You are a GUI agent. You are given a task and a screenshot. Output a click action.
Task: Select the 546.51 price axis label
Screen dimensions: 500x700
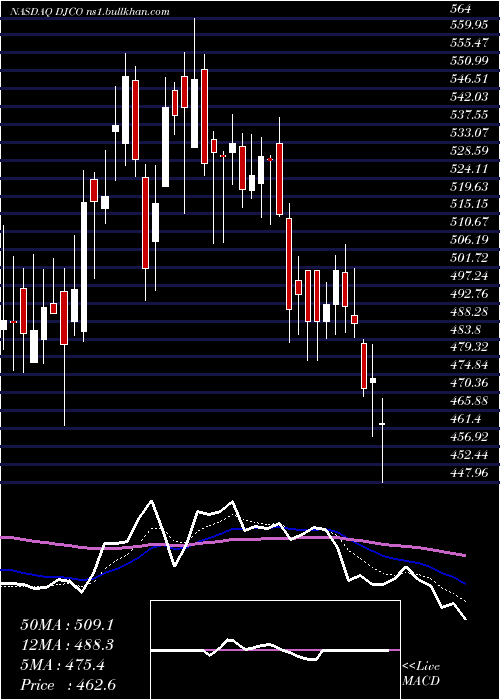tap(469, 79)
